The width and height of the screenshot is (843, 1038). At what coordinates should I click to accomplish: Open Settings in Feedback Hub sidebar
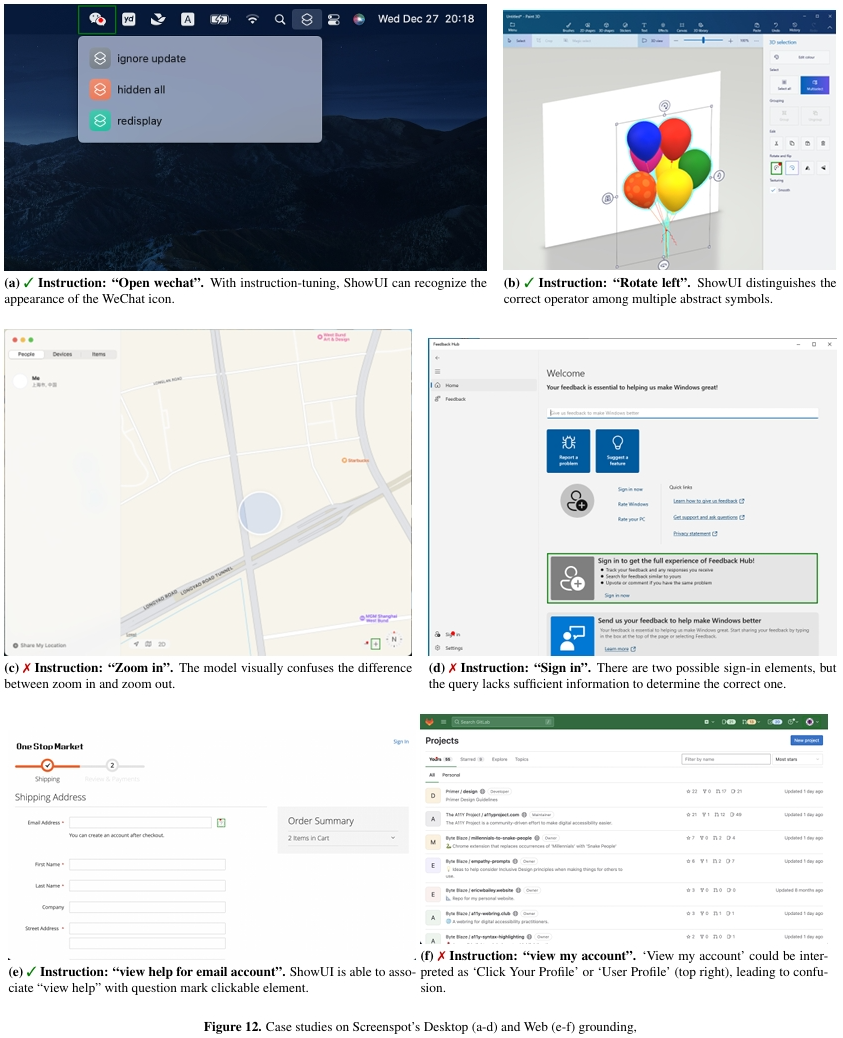click(x=484, y=648)
